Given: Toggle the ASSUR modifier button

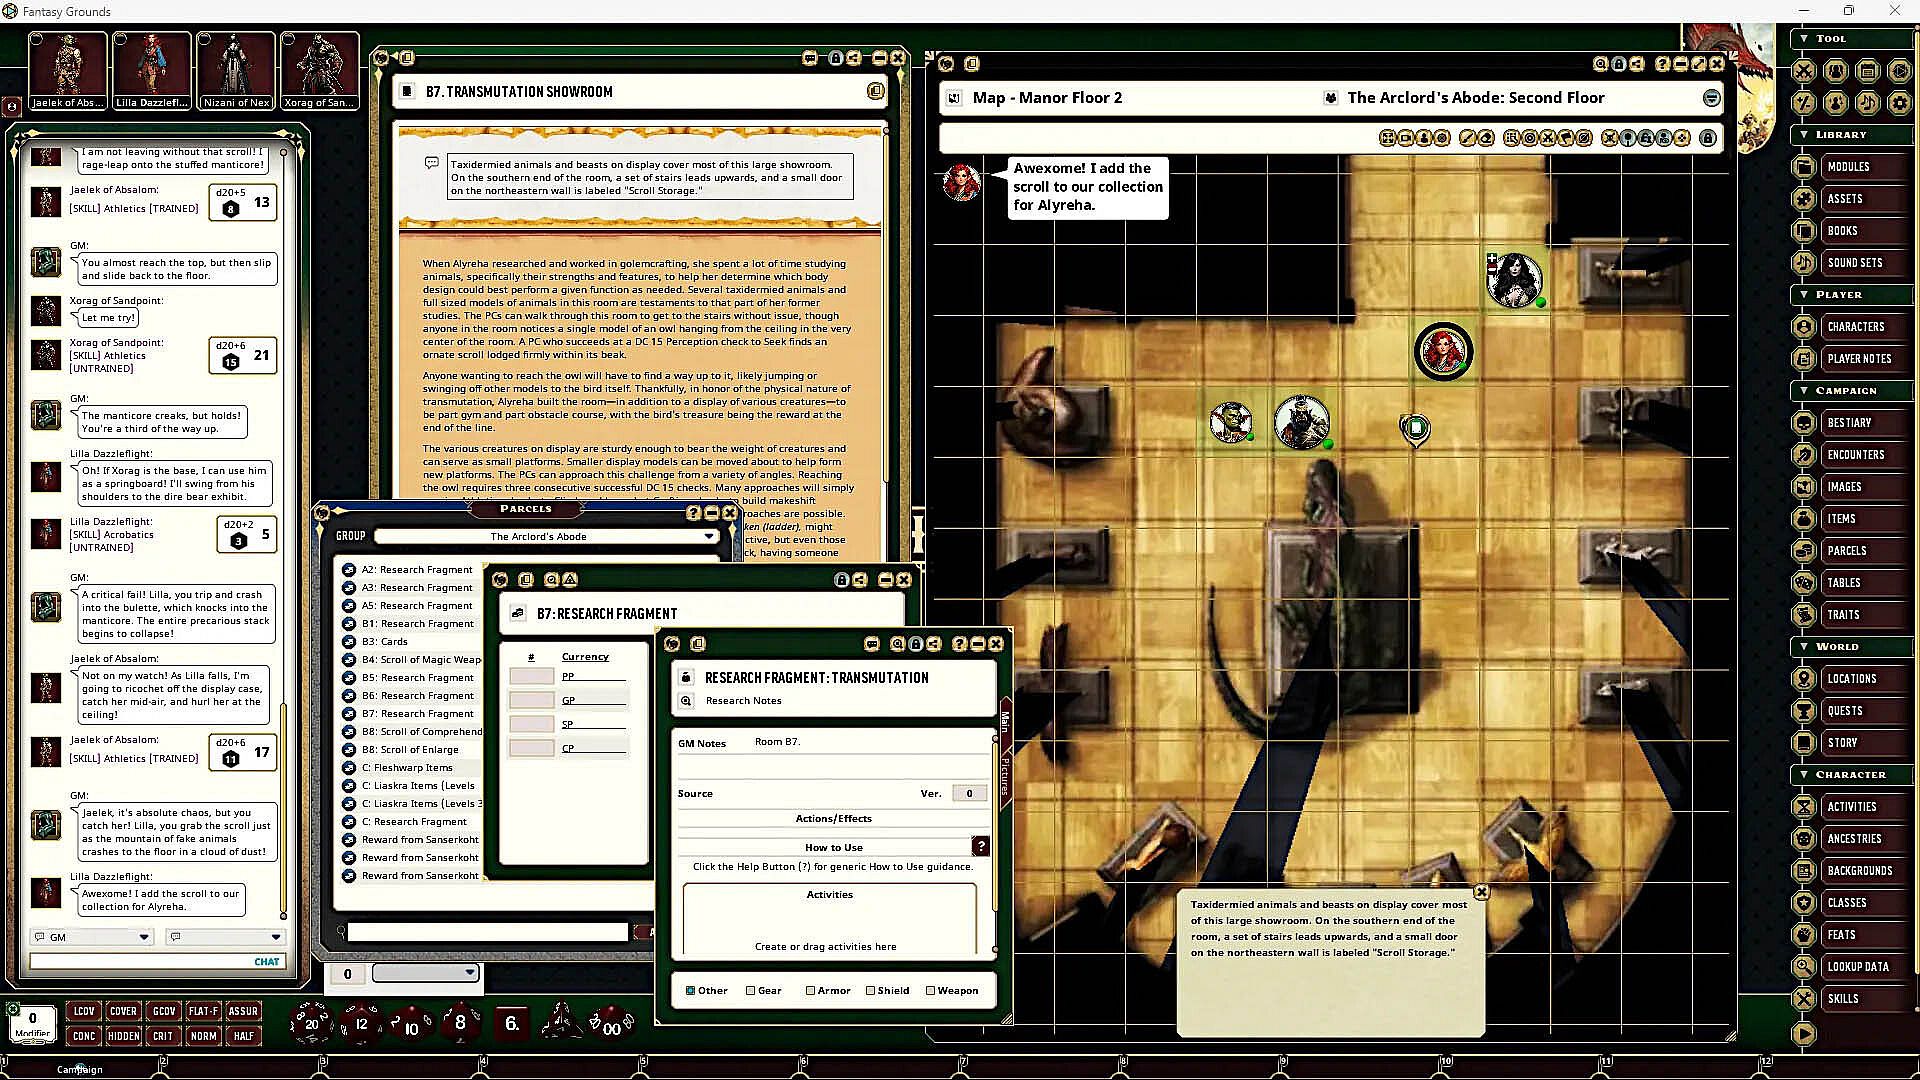Looking at the screenshot, I should click(243, 1011).
